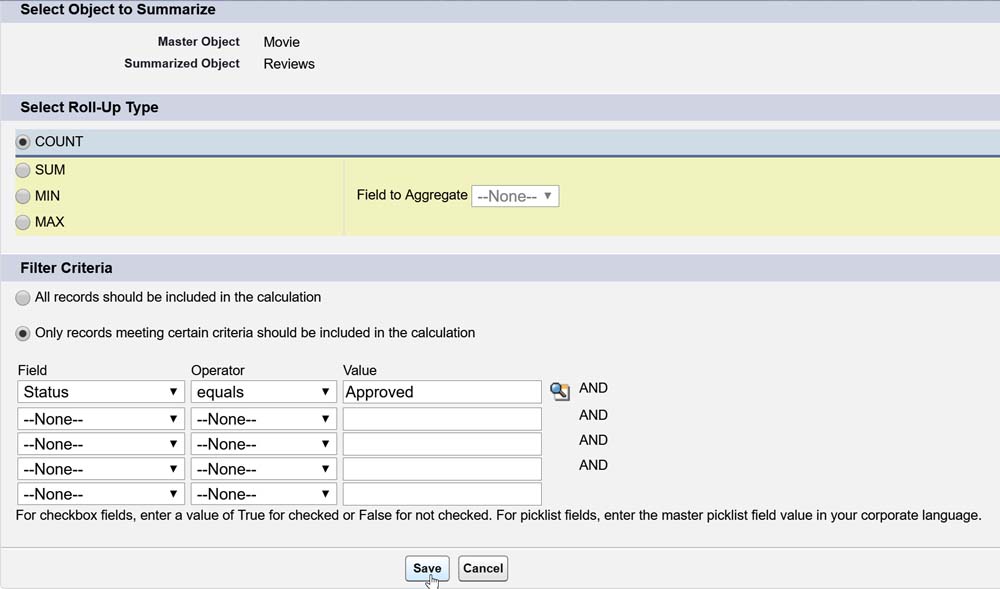Open the Status field dropdown
Screen dimensions: 1000x589
point(101,392)
